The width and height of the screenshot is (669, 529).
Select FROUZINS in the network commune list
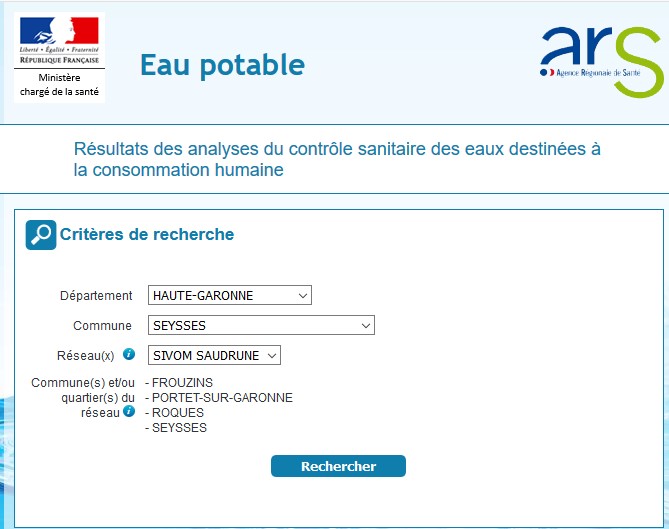click(x=182, y=383)
